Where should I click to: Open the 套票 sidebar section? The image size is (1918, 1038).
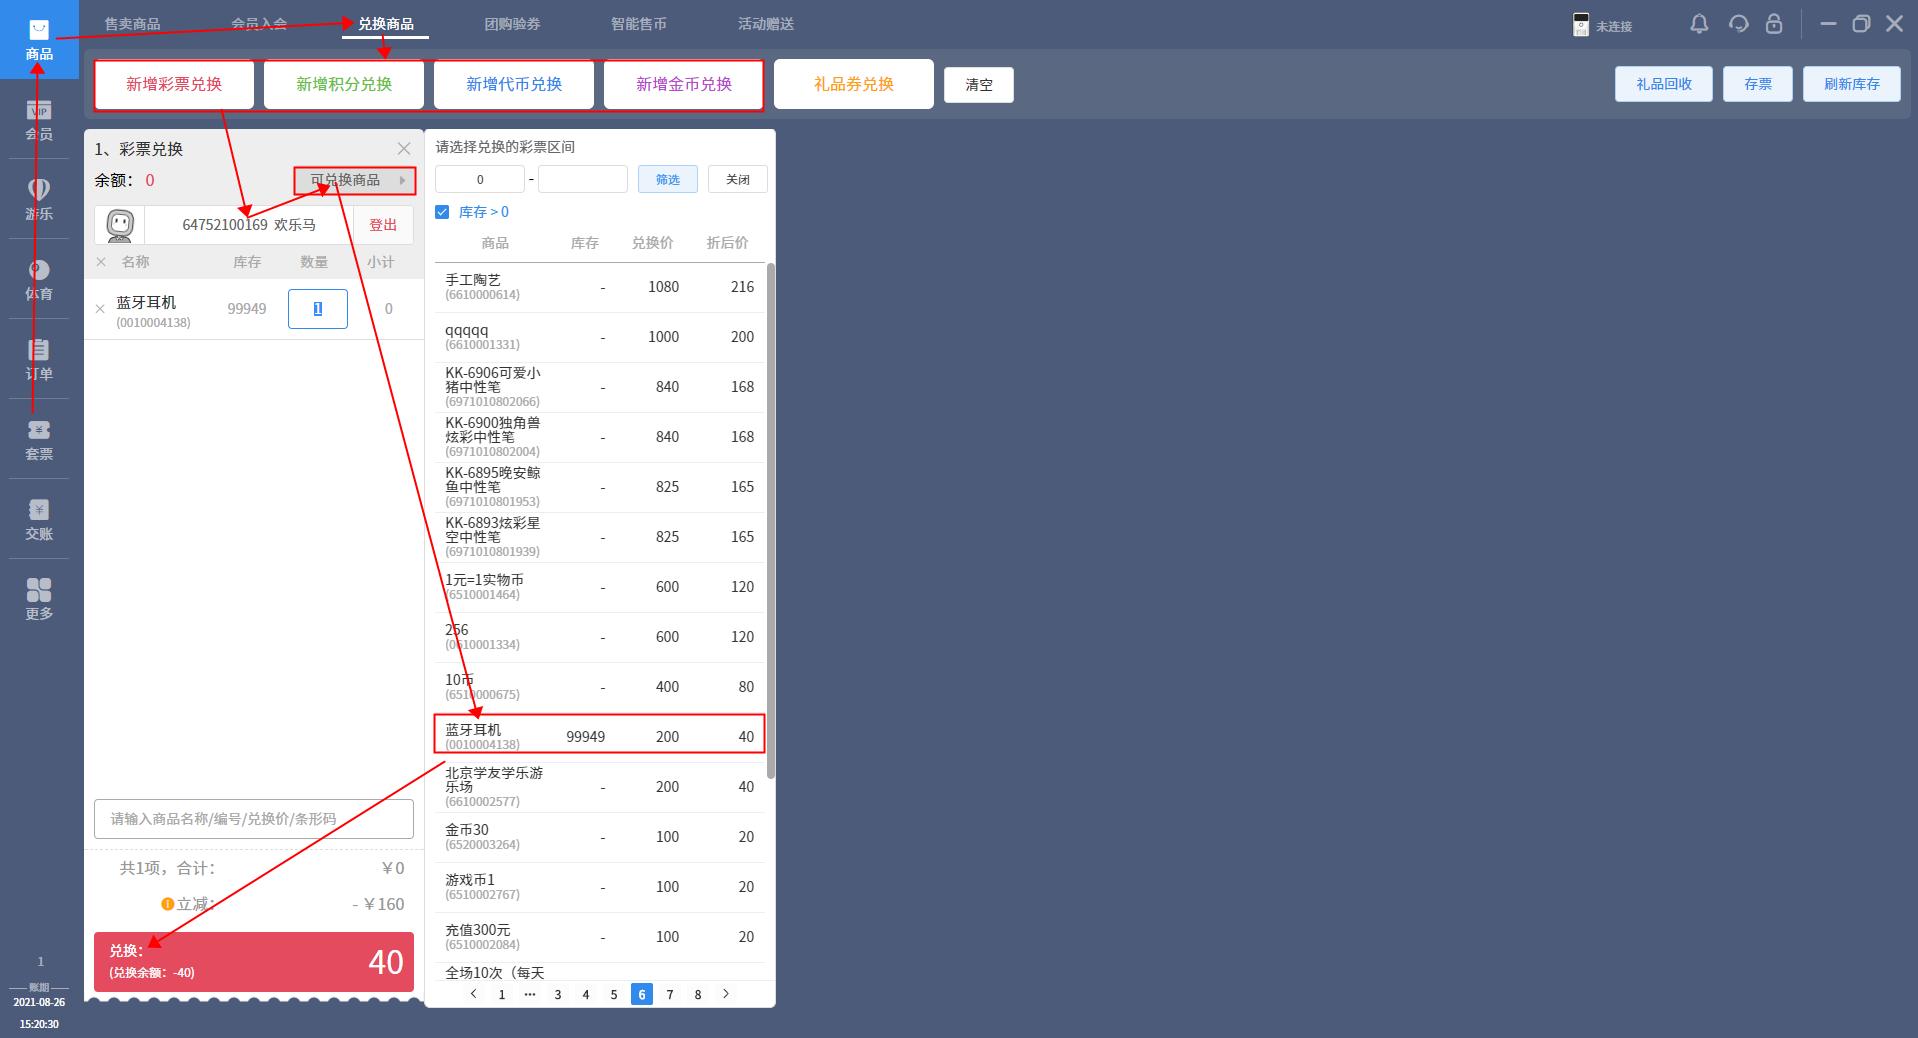click(x=39, y=440)
